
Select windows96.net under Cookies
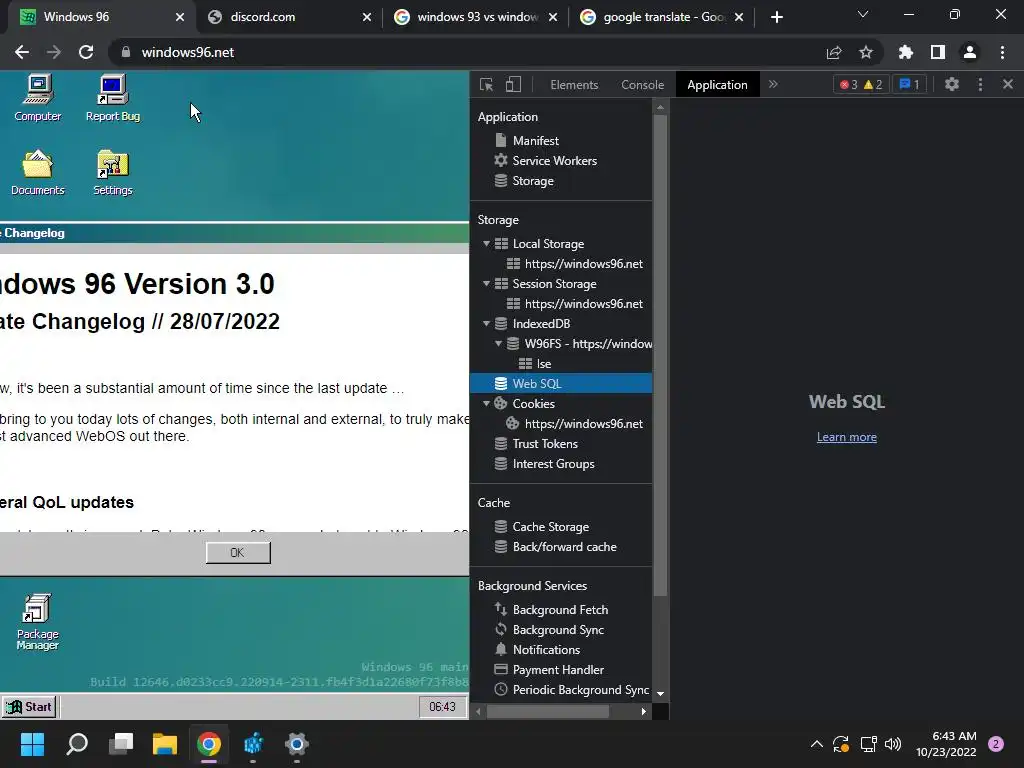[583, 424]
